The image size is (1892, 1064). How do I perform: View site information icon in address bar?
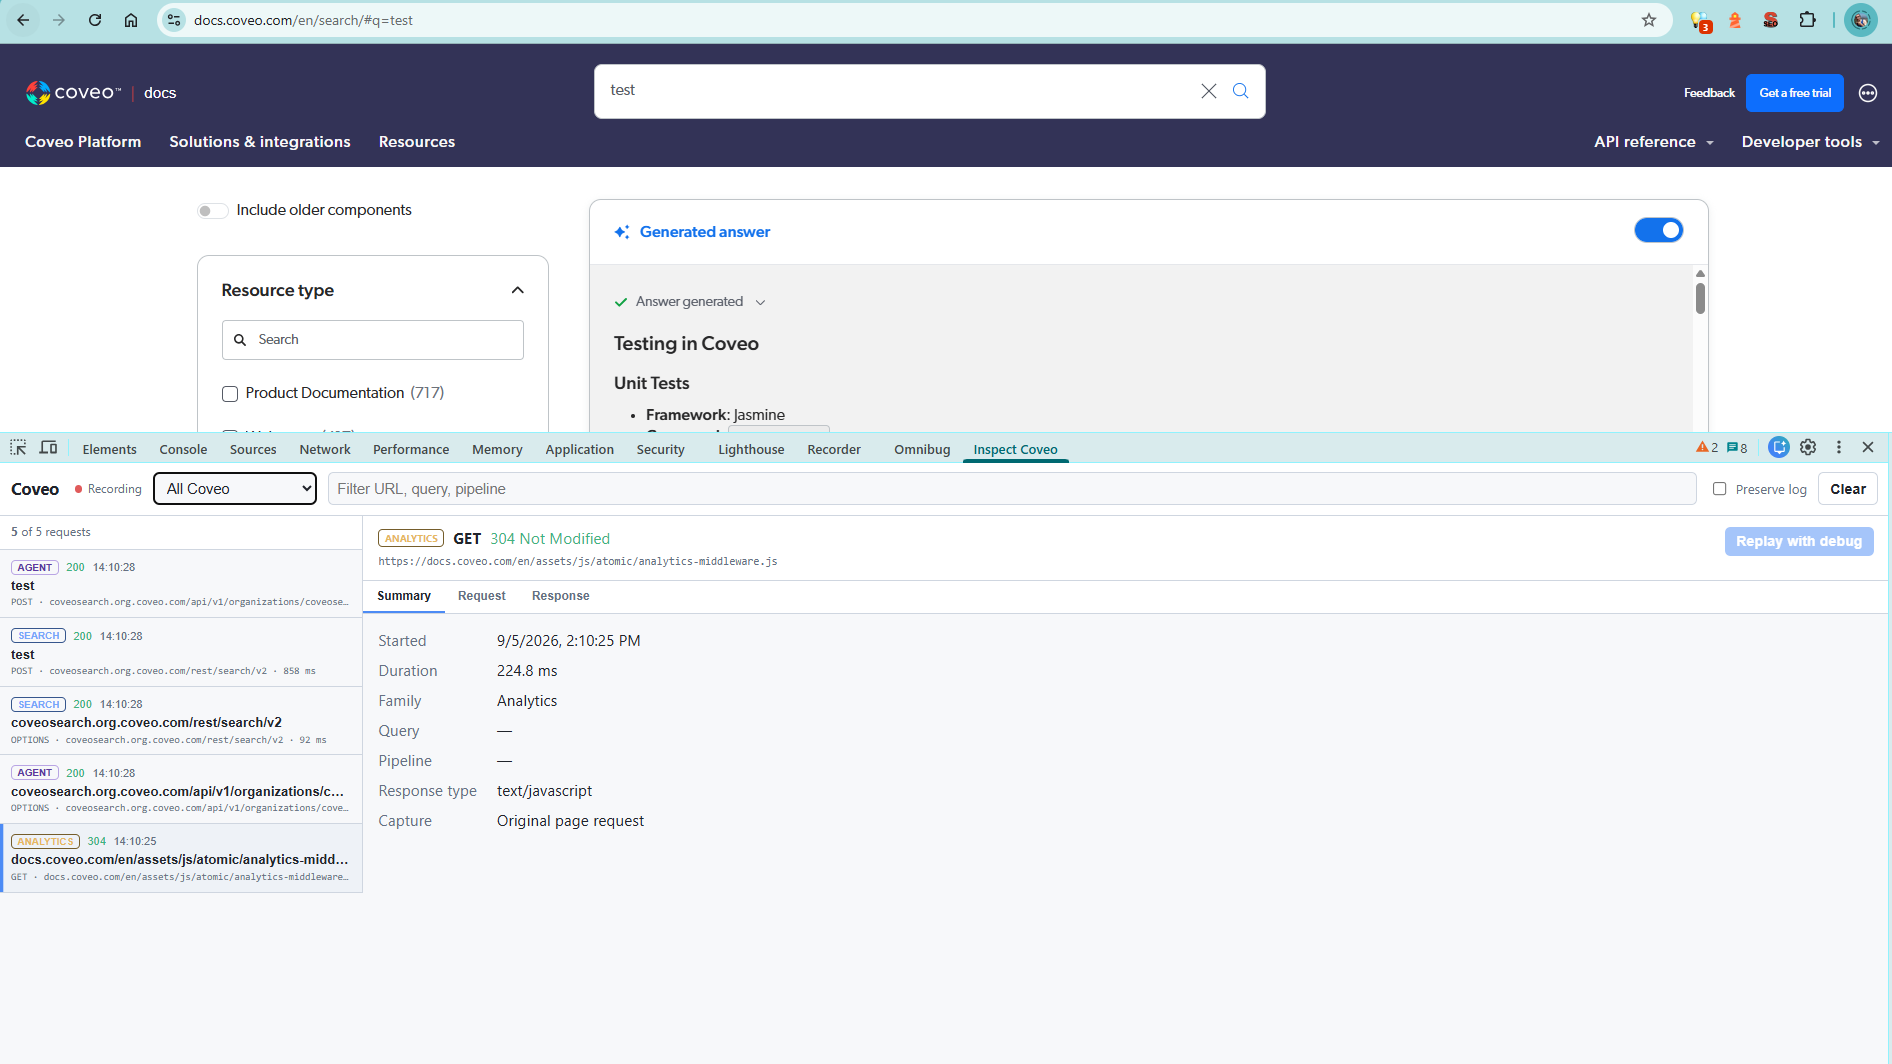coord(174,20)
